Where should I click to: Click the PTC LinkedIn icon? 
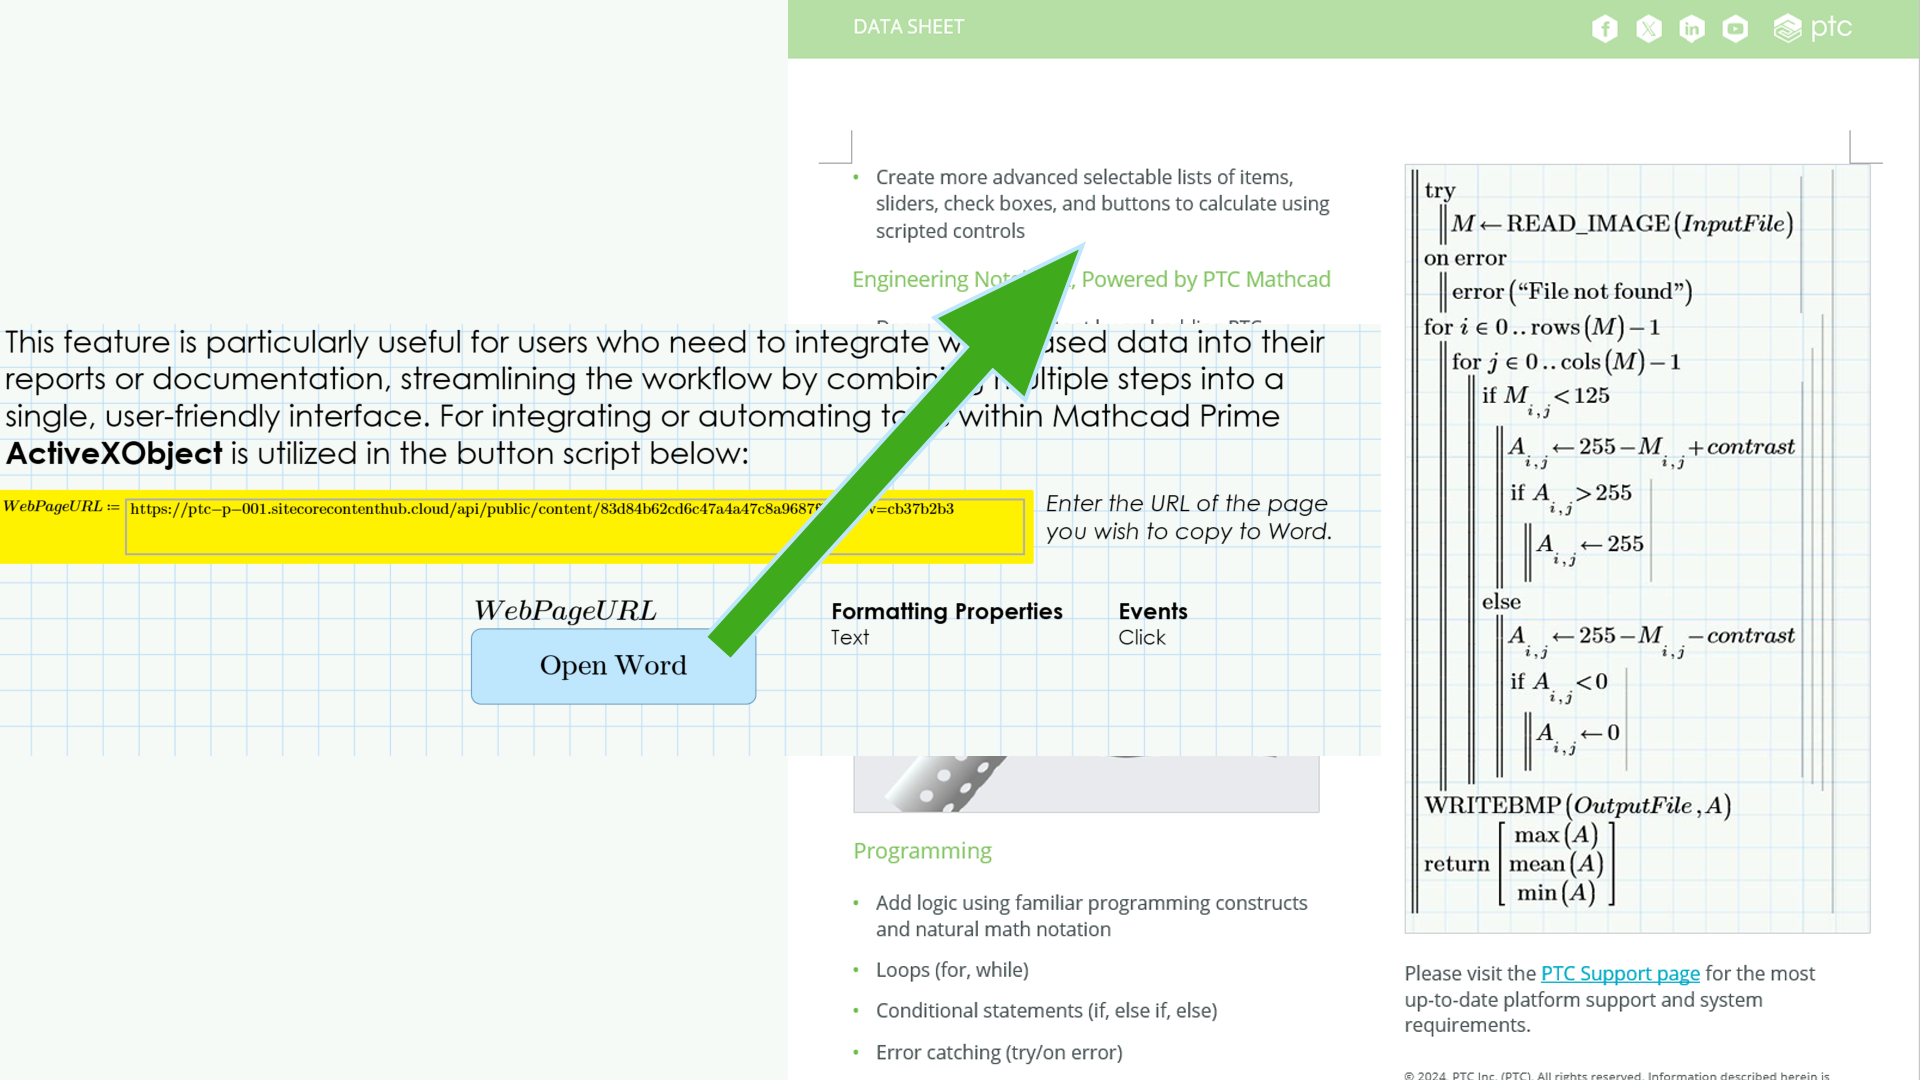coord(1692,26)
